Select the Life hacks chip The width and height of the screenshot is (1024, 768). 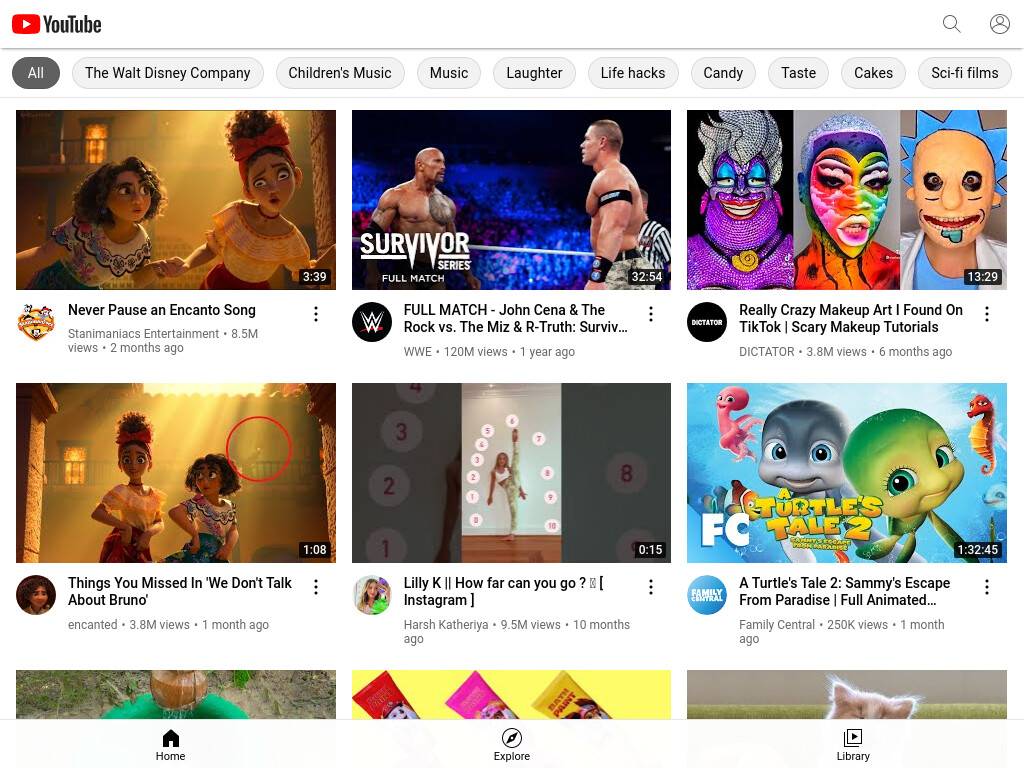pos(633,73)
